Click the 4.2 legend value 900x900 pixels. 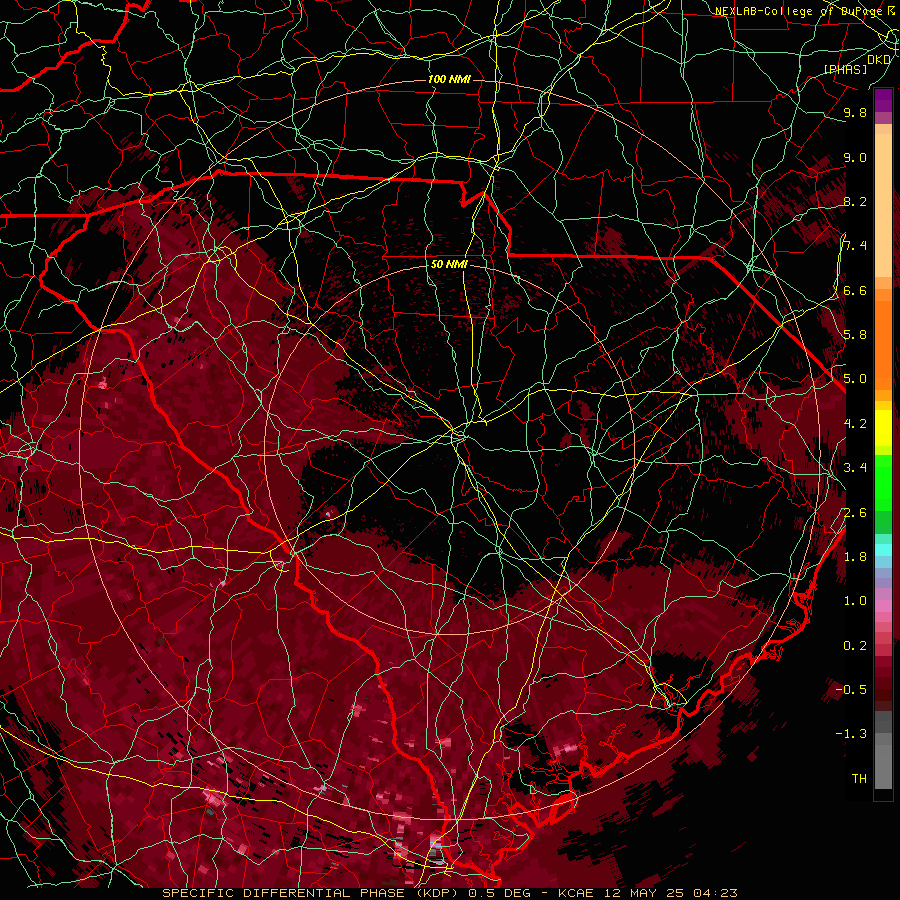[x=855, y=424]
